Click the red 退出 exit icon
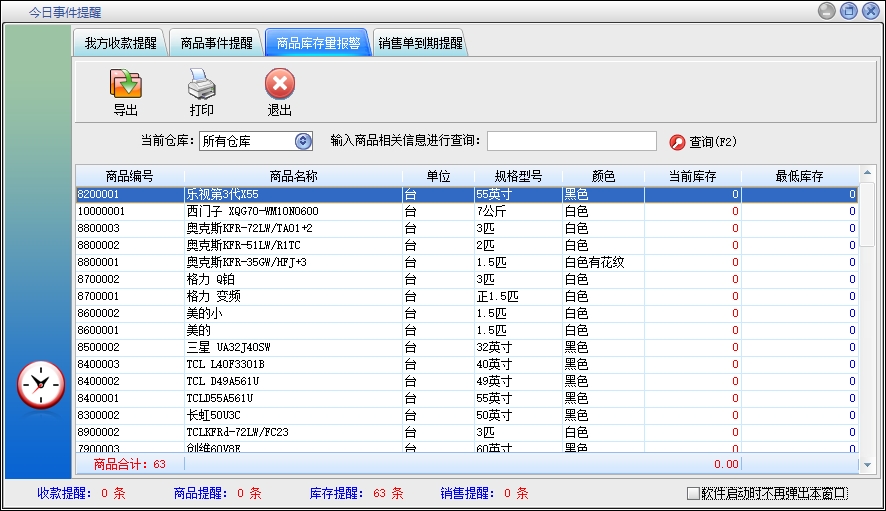 pyautogui.click(x=279, y=83)
